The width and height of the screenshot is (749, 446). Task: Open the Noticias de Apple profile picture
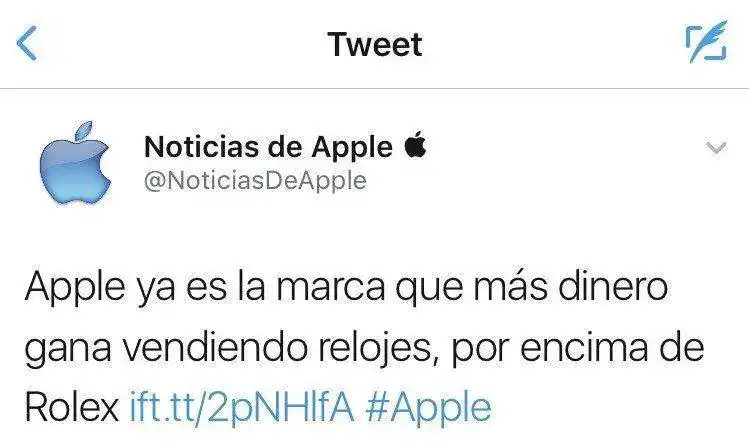[75, 162]
